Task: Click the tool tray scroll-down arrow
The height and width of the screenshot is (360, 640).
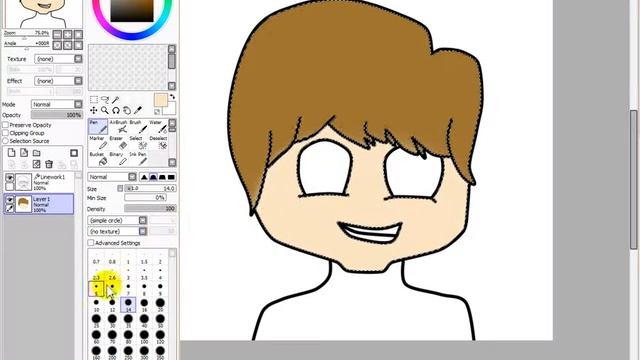Action: 172,162
